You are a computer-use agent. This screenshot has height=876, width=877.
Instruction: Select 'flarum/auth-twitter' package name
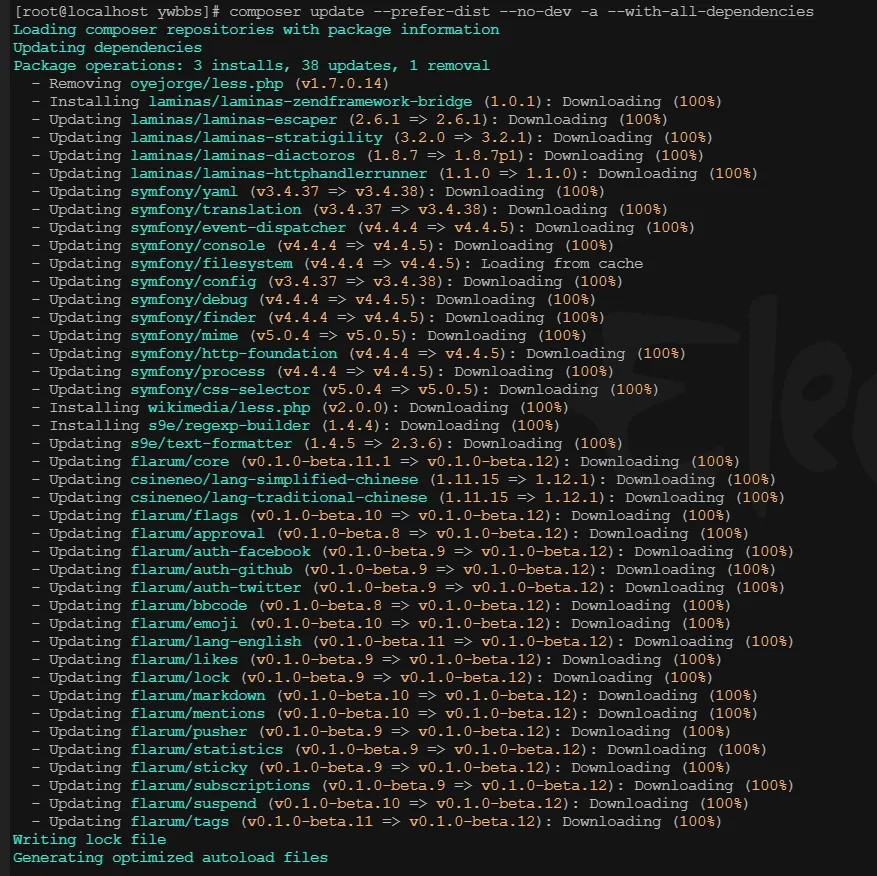[216, 587]
